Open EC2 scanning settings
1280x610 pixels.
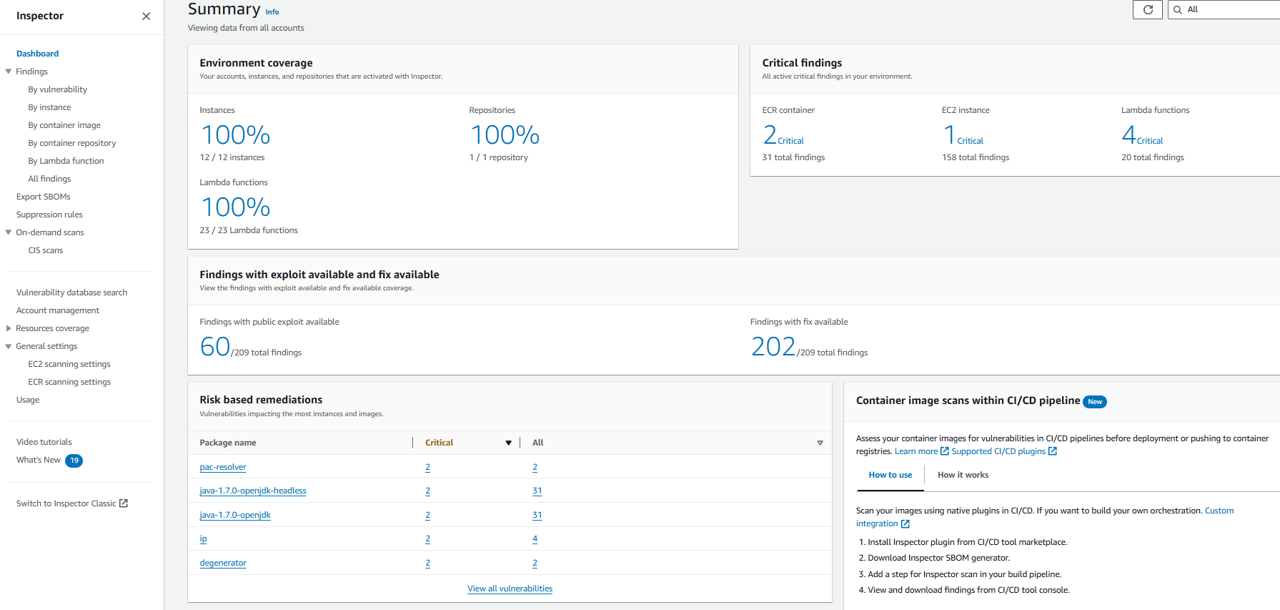point(69,364)
